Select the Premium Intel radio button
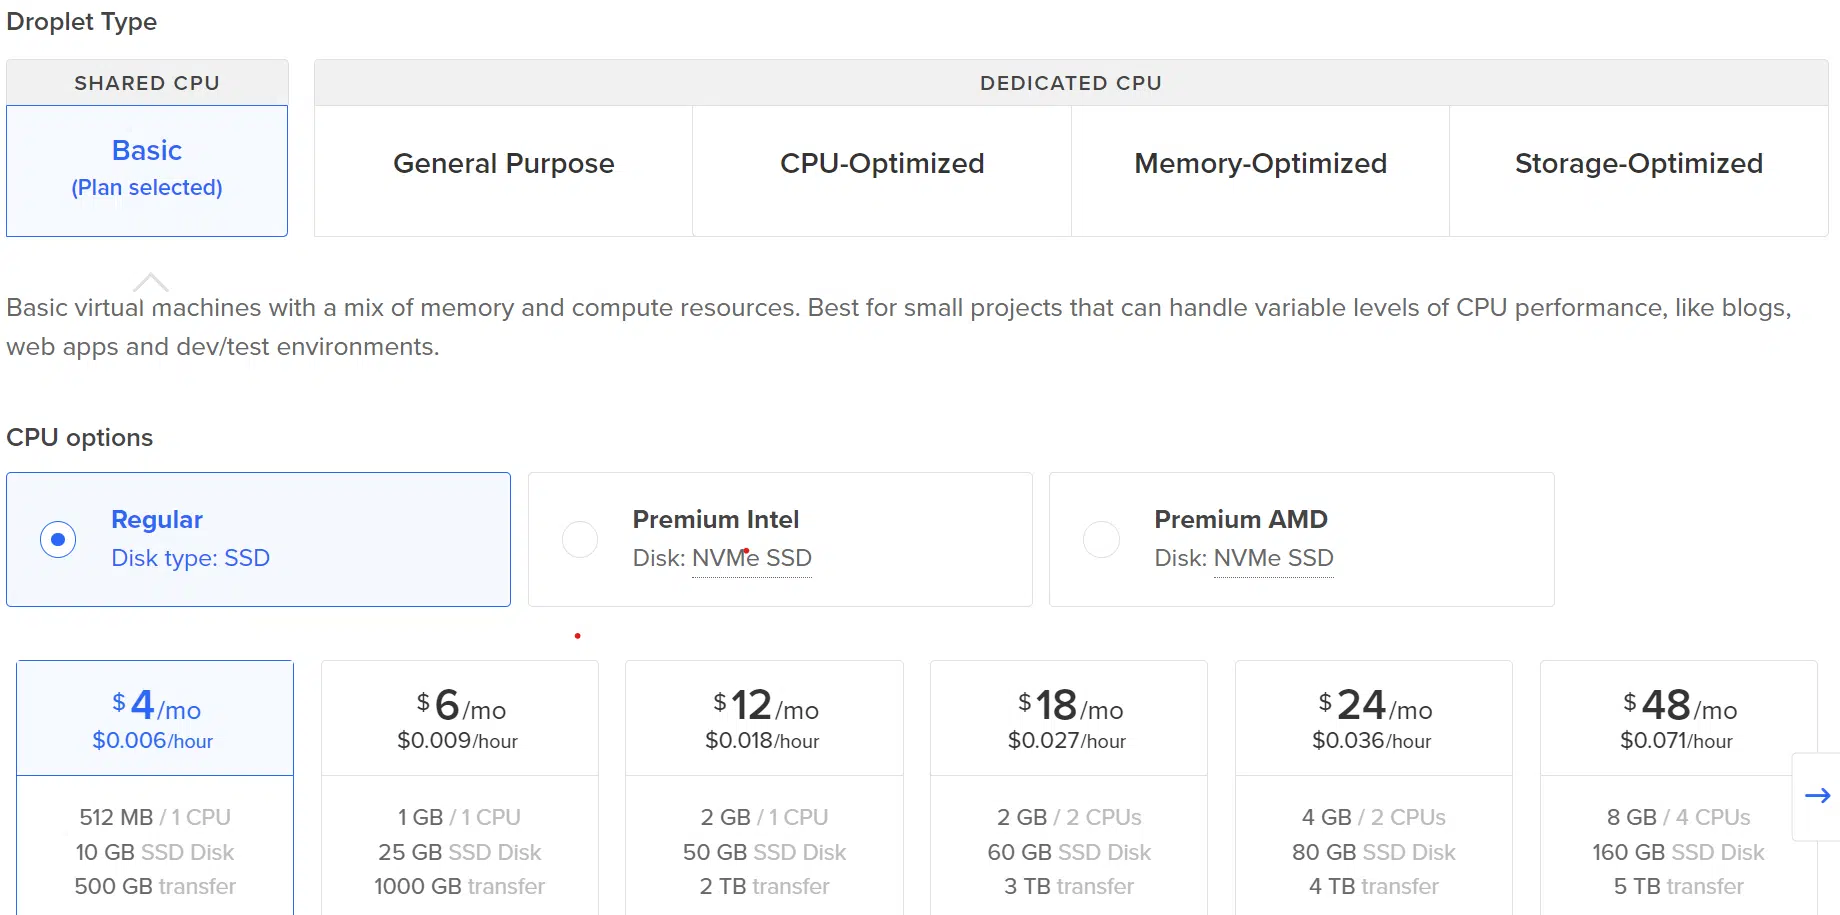Screen dimensions: 1840x915 (x=580, y=540)
